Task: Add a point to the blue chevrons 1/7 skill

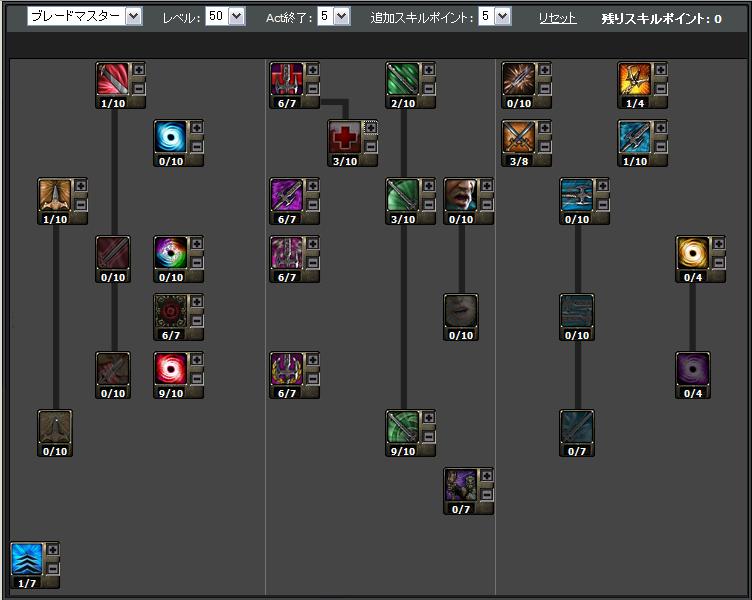Action: point(53,550)
